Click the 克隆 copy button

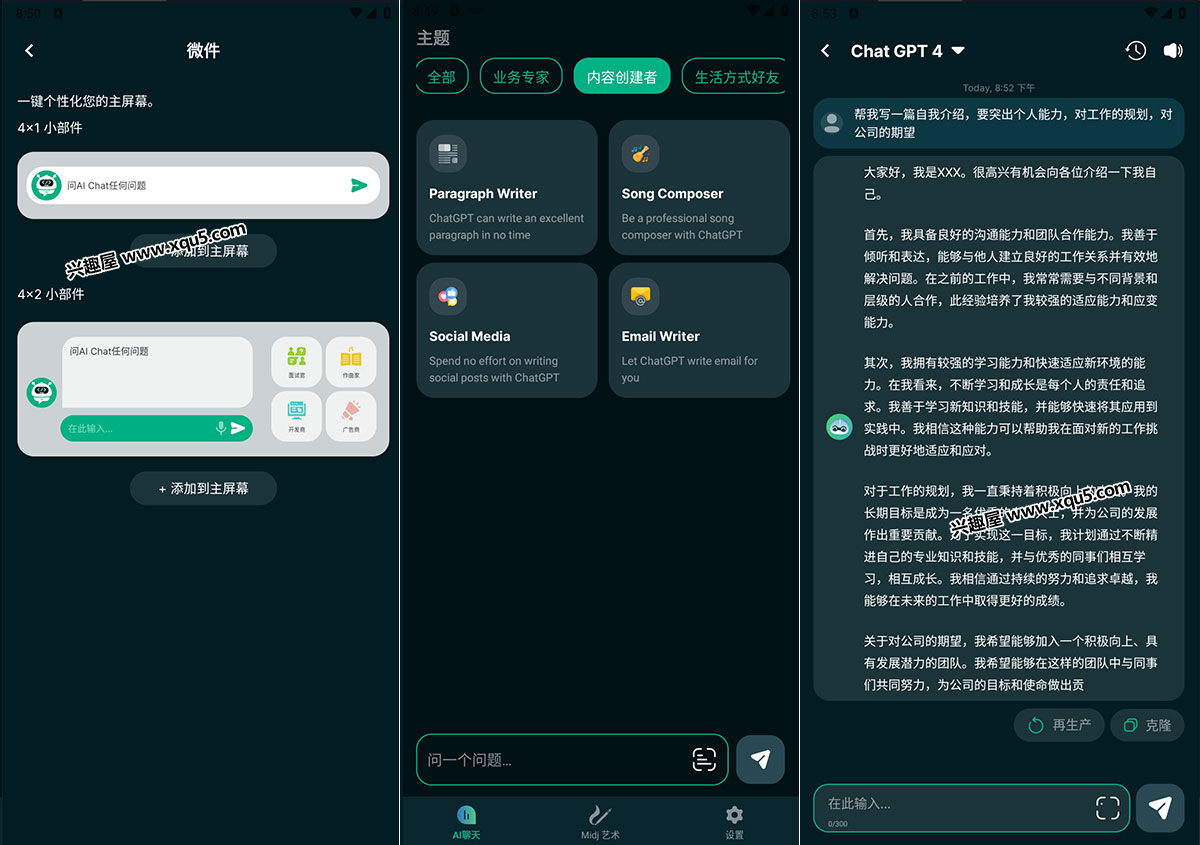tap(1147, 725)
